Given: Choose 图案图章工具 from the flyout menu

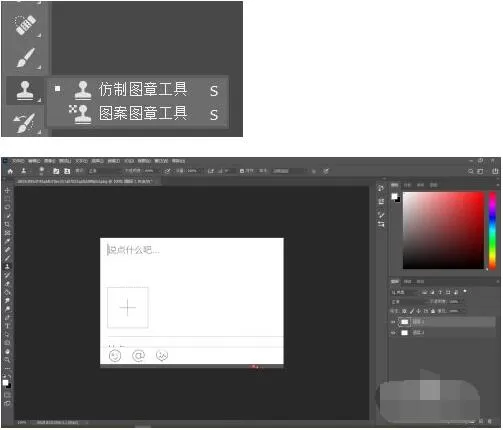Looking at the screenshot, I should point(137,113).
